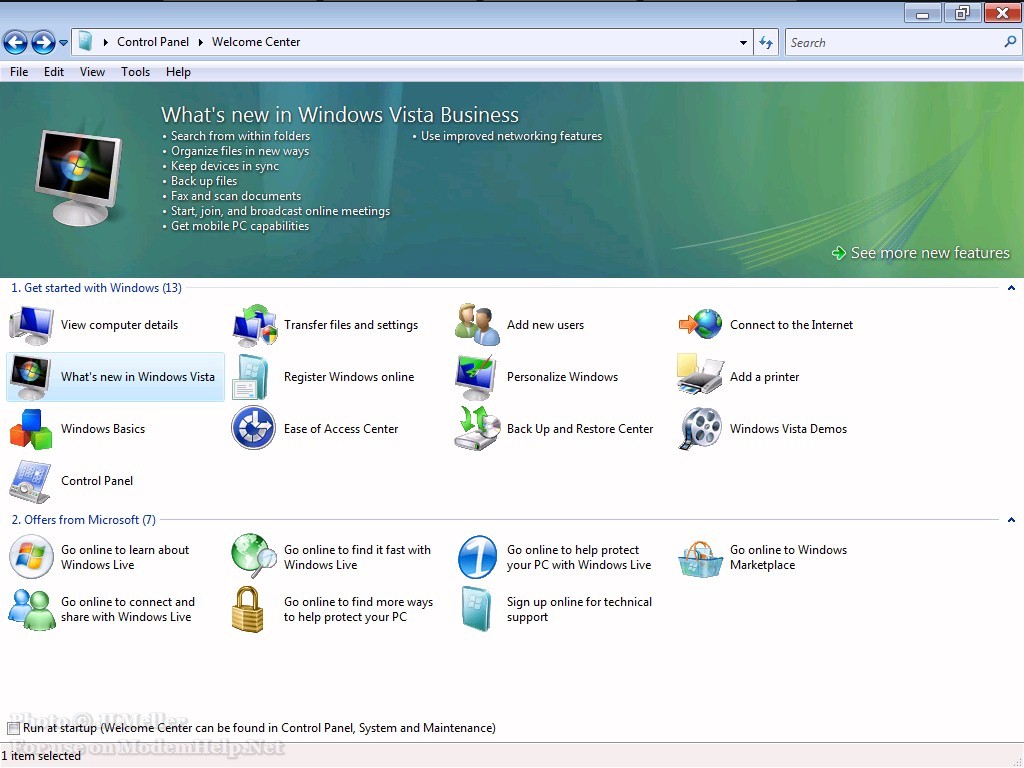Click the Back navigation arrow

pyautogui.click(x=15, y=42)
